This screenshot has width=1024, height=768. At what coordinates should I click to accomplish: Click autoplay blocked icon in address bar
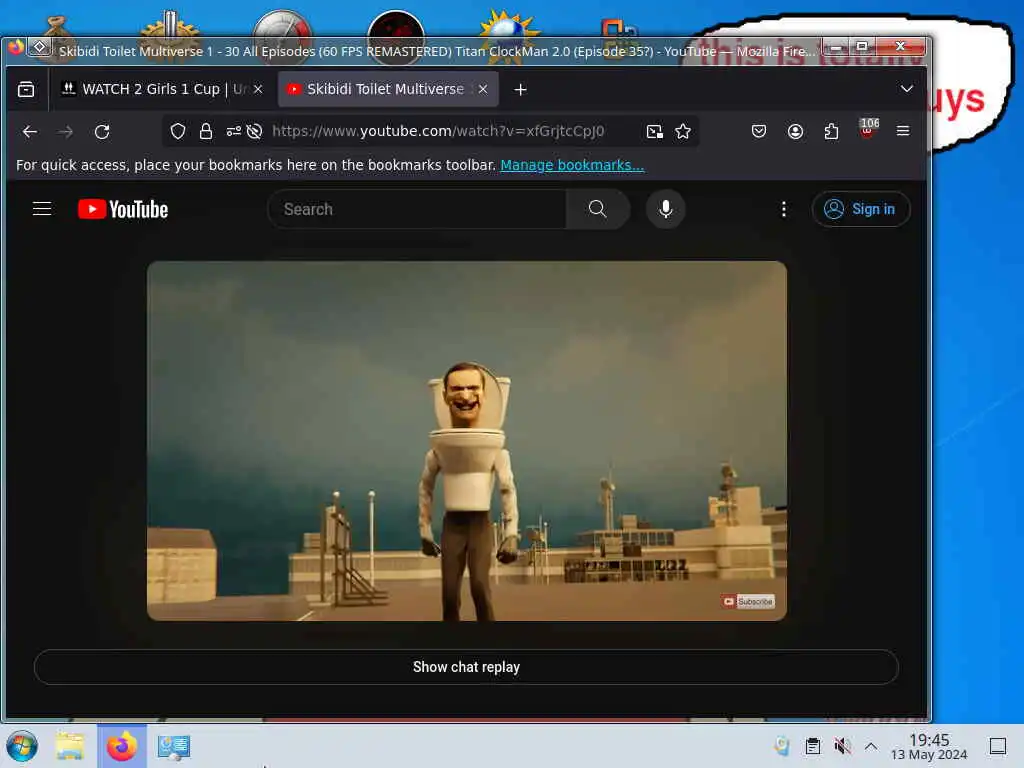(255, 131)
